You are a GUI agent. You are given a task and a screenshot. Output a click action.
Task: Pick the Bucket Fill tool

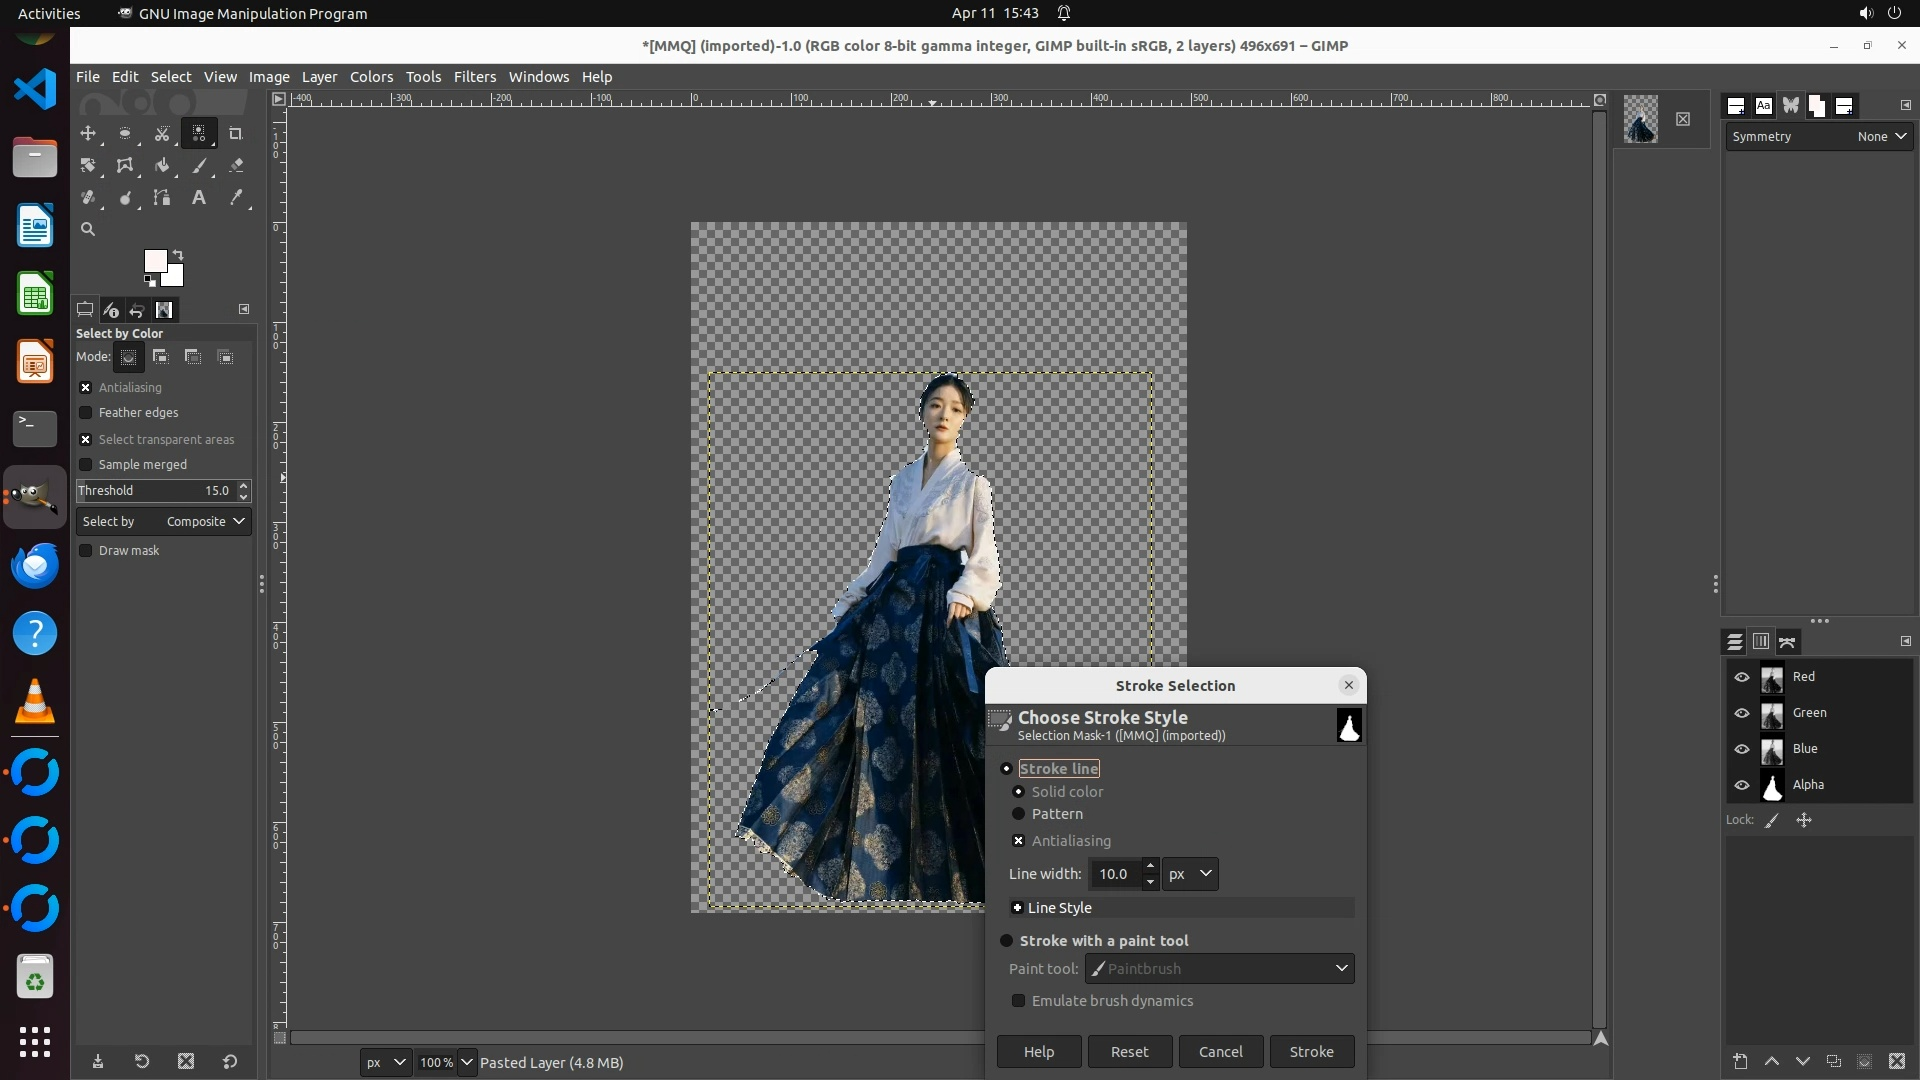pyautogui.click(x=162, y=166)
